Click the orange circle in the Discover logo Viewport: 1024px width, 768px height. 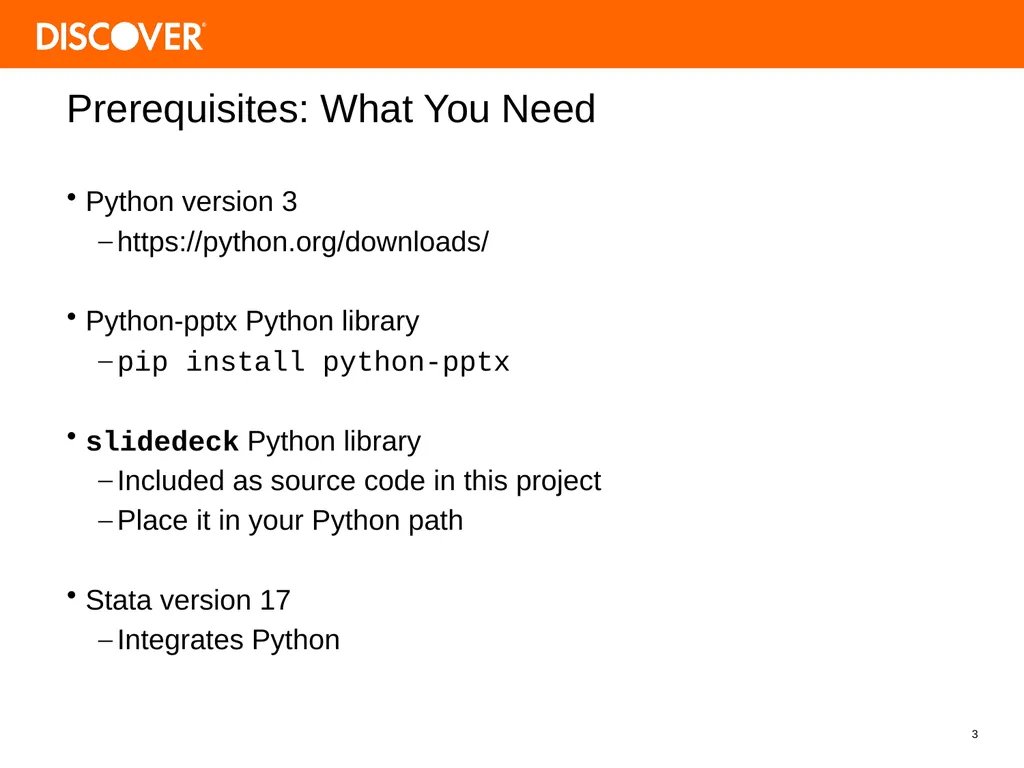coord(126,37)
